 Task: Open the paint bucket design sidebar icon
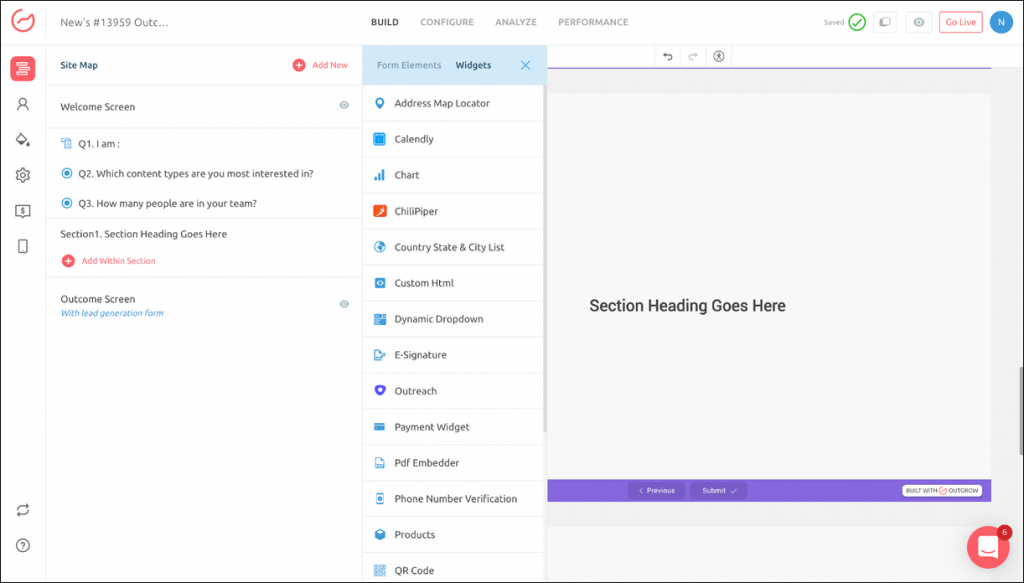23,139
